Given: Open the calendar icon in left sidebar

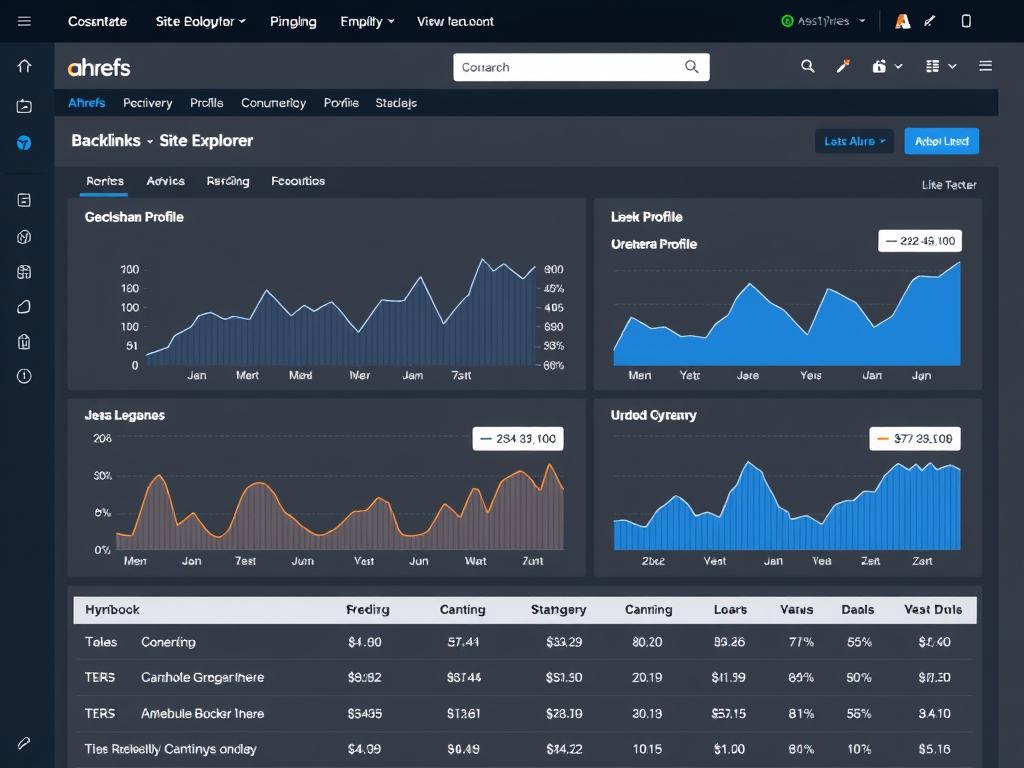Looking at the screenshot, I should click(x=24, y=106).
